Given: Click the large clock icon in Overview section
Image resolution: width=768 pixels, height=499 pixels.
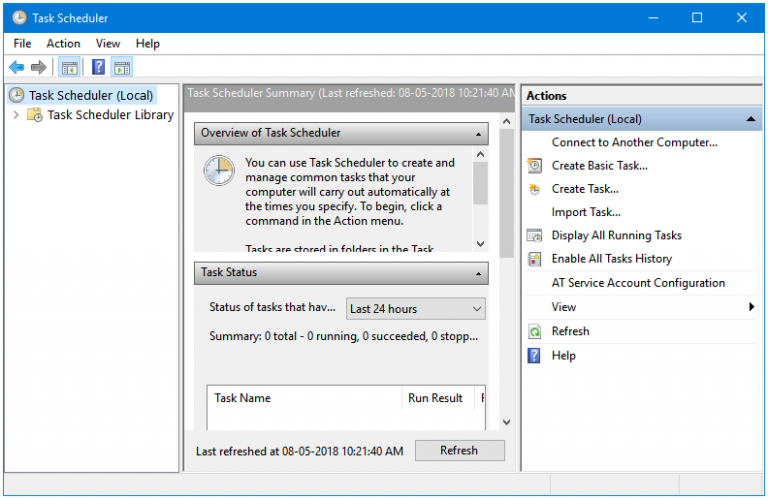Looking at the screenshot, I should pyautogui.click(x=219, y=170).
